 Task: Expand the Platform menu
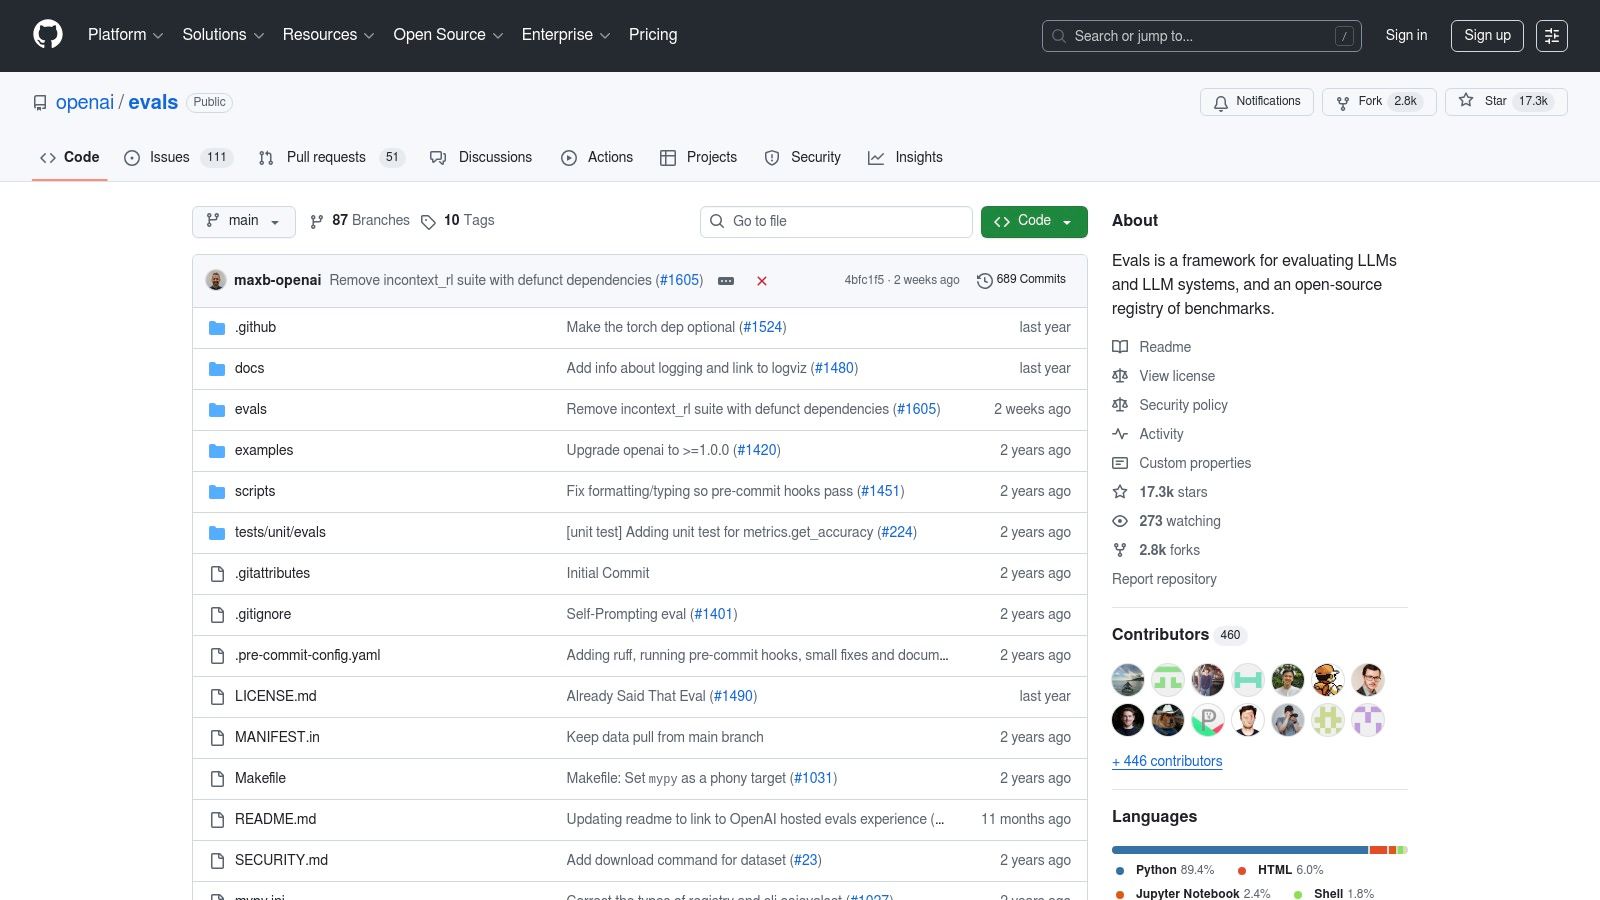tap(125, 35)
